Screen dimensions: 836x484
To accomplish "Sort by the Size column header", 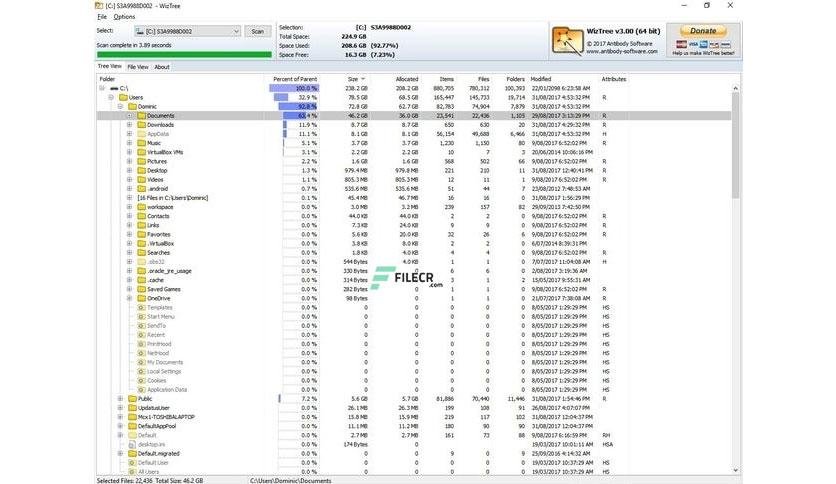I will [x=353, y=79].
